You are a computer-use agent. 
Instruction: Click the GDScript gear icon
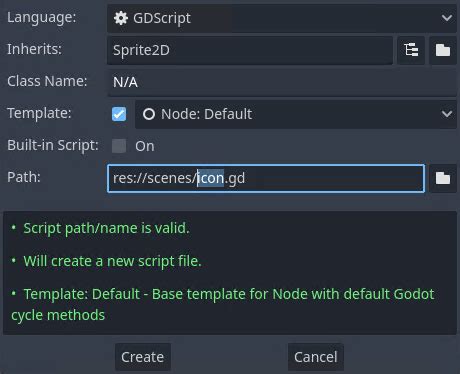(x=121, y=18)
